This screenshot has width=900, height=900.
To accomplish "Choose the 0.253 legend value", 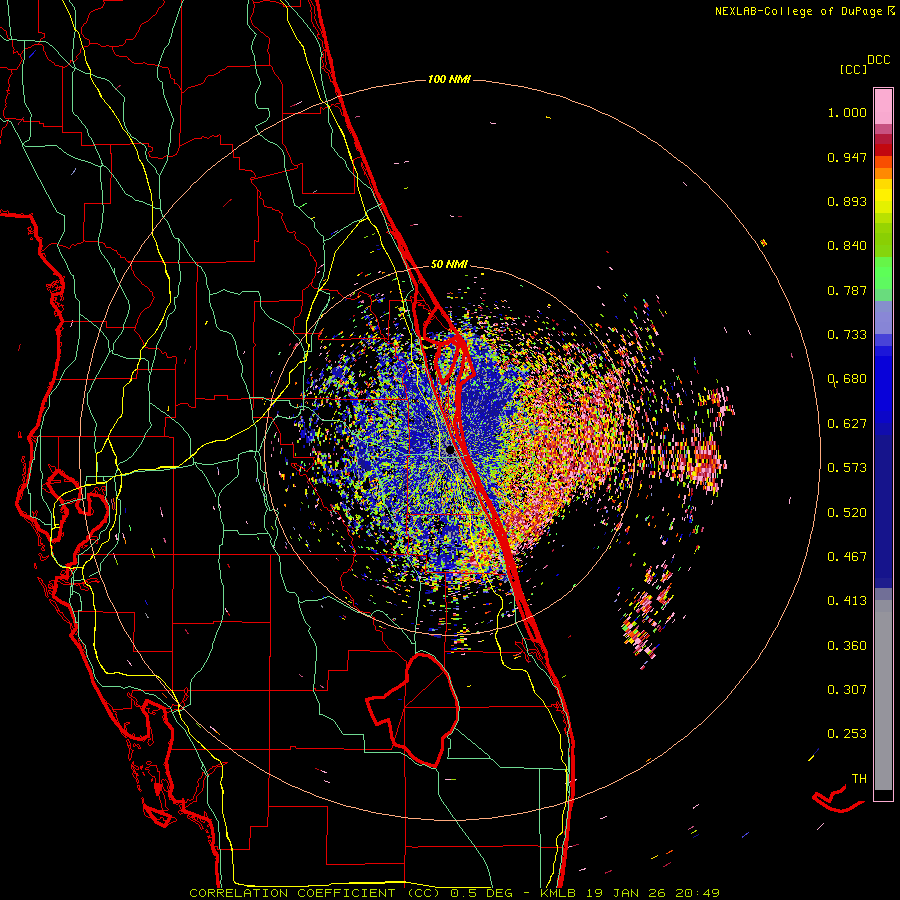I will tap(847, 734).
